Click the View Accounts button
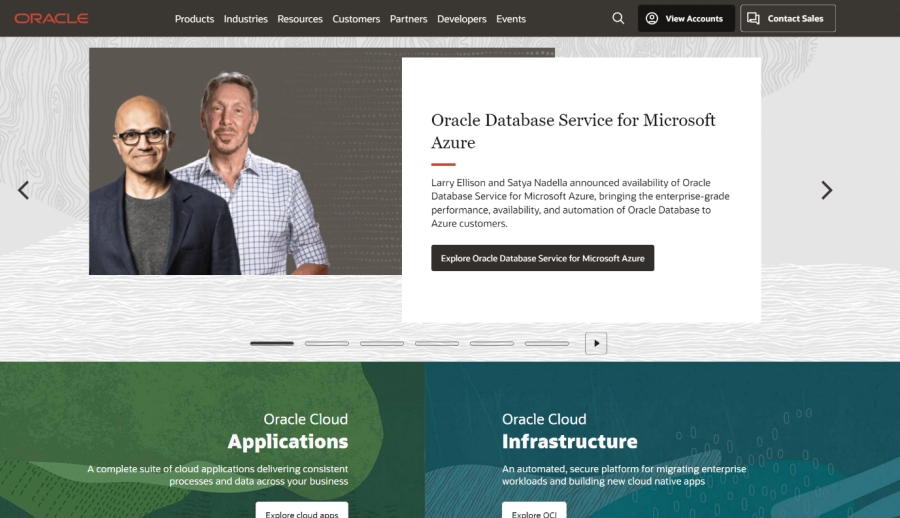This screenshot has width=900, height=518. [686, 19]
